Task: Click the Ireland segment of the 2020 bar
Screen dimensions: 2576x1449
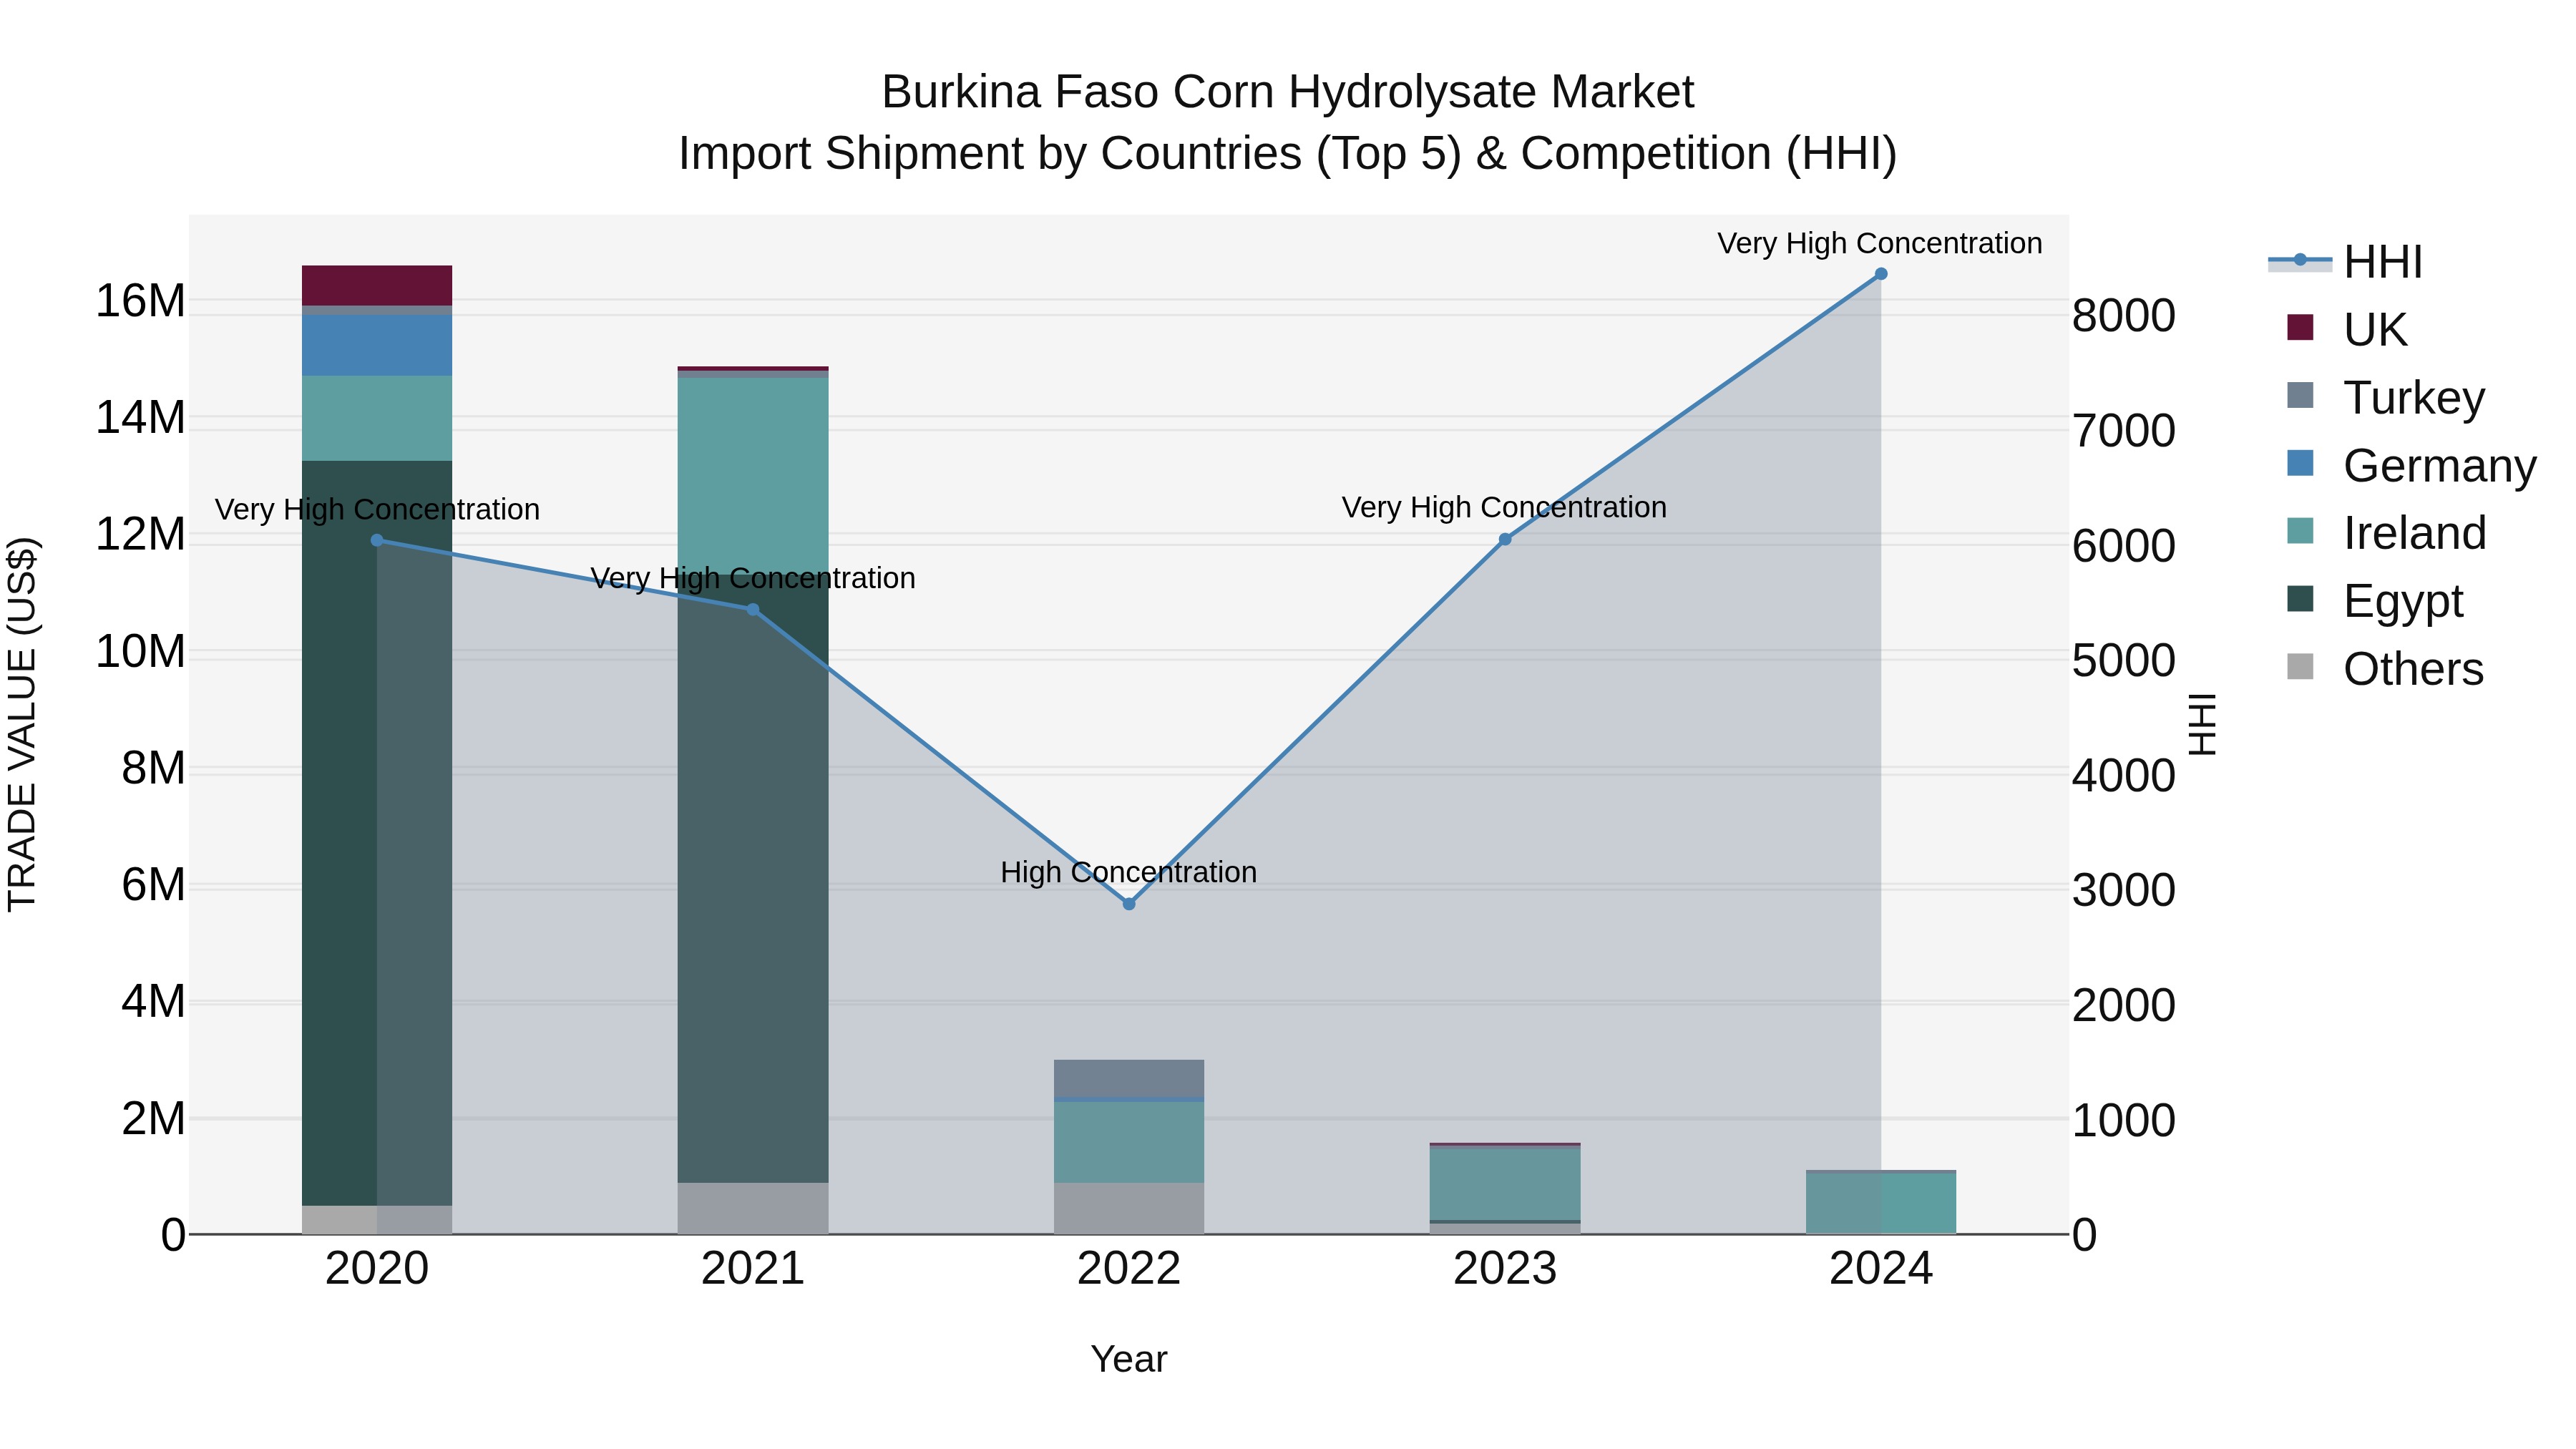Action: tap(377, 418)
